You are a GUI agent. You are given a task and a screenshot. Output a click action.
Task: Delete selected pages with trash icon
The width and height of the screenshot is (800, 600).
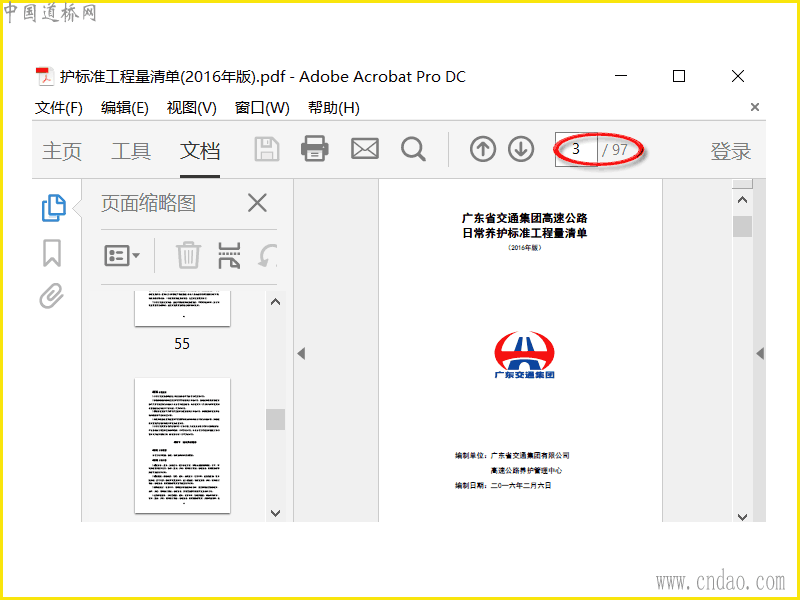point(188,255)
